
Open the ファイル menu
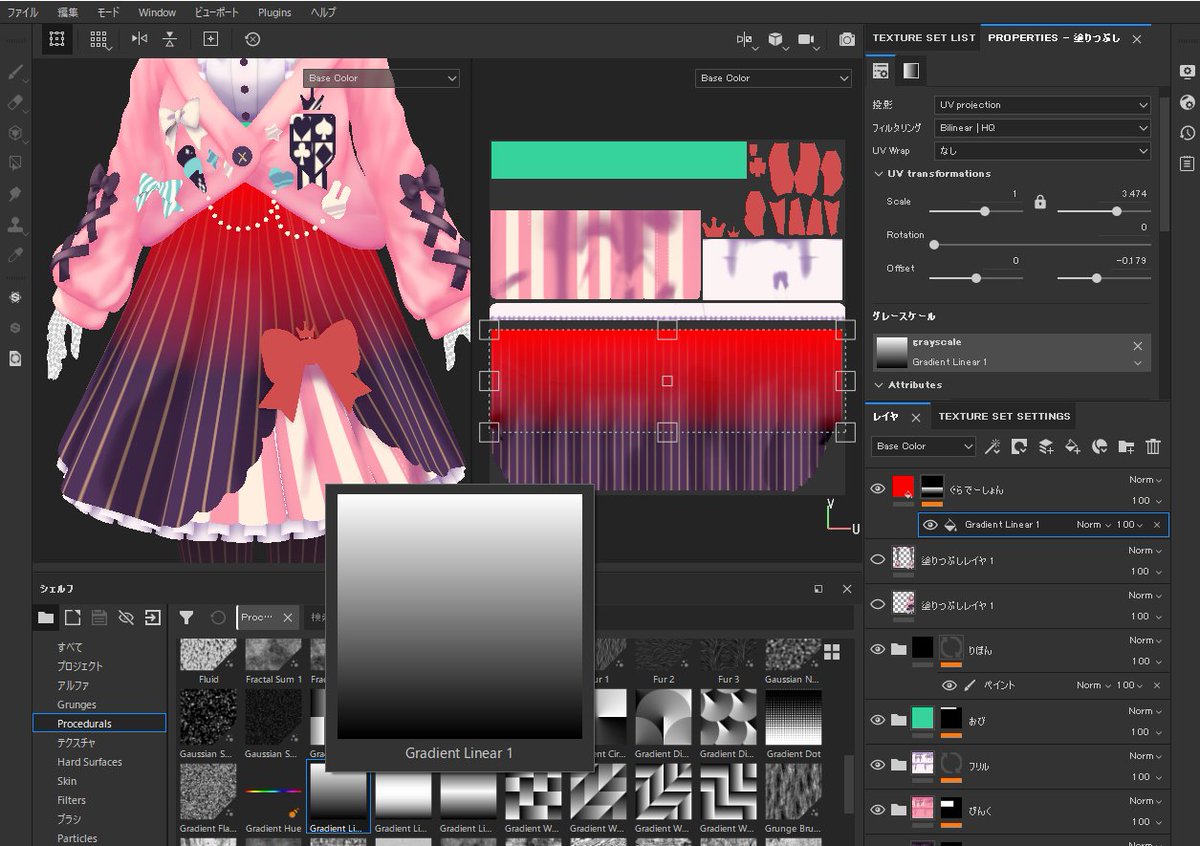[23, 12]
